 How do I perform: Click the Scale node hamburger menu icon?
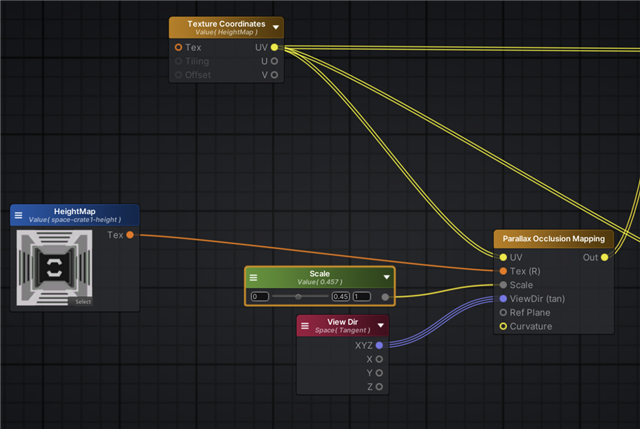point(254,277)
